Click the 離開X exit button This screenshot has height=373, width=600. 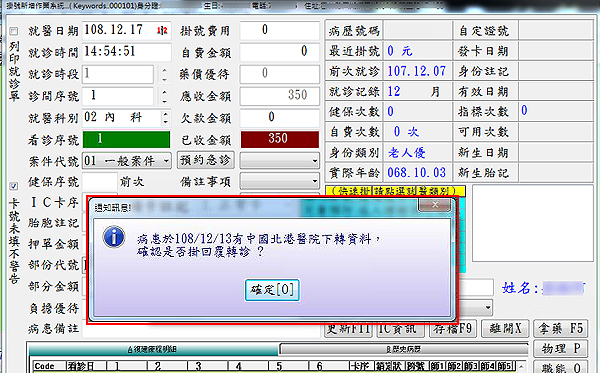[505, 328]
